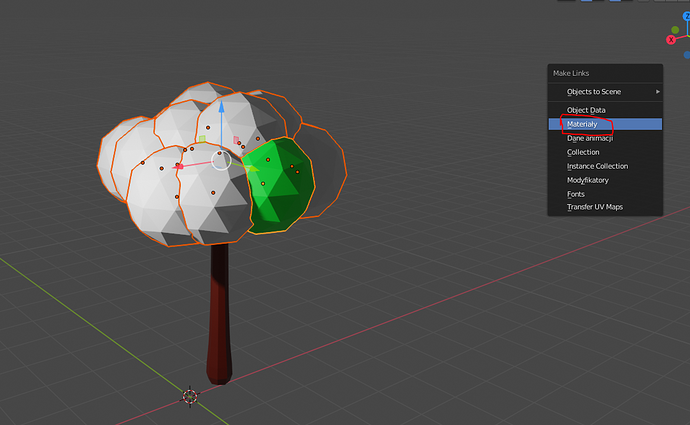690x425 pixels.
Task: Select the brown tree trunk object
Action: click(x=219, y=315)
